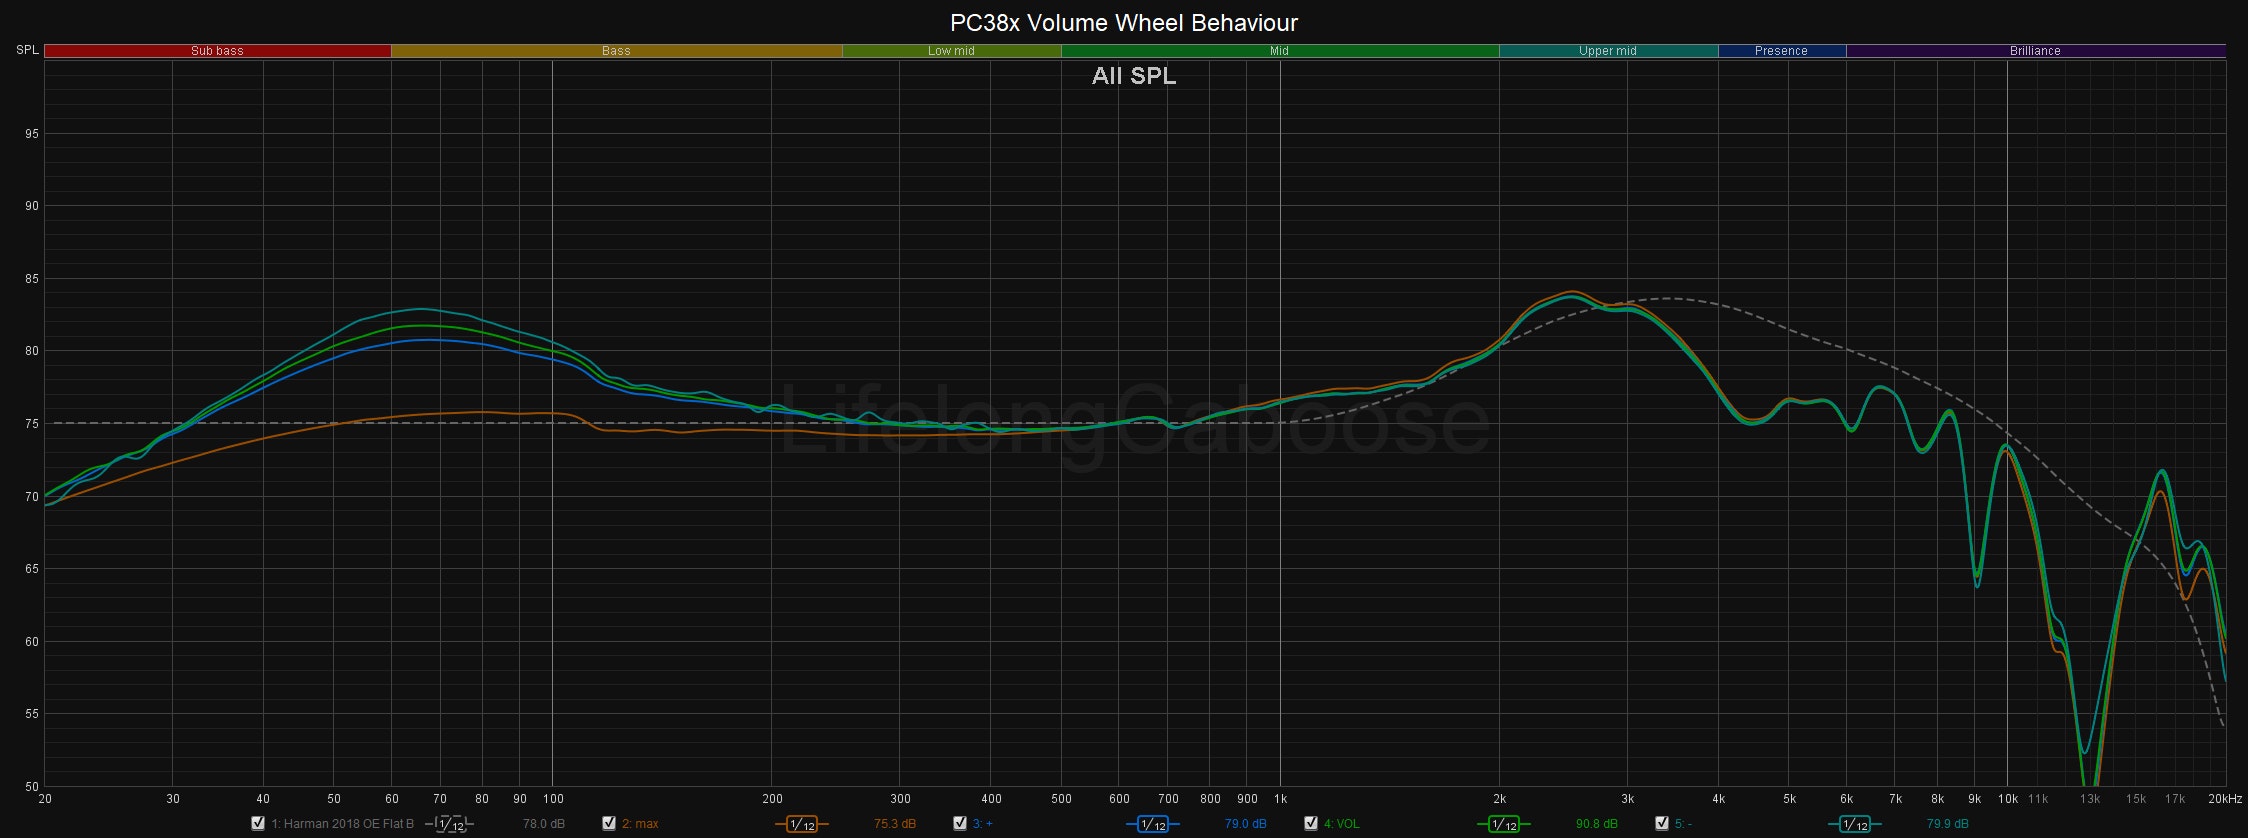
Task: Click the Upper mid band header
Action: point(1607,51)
